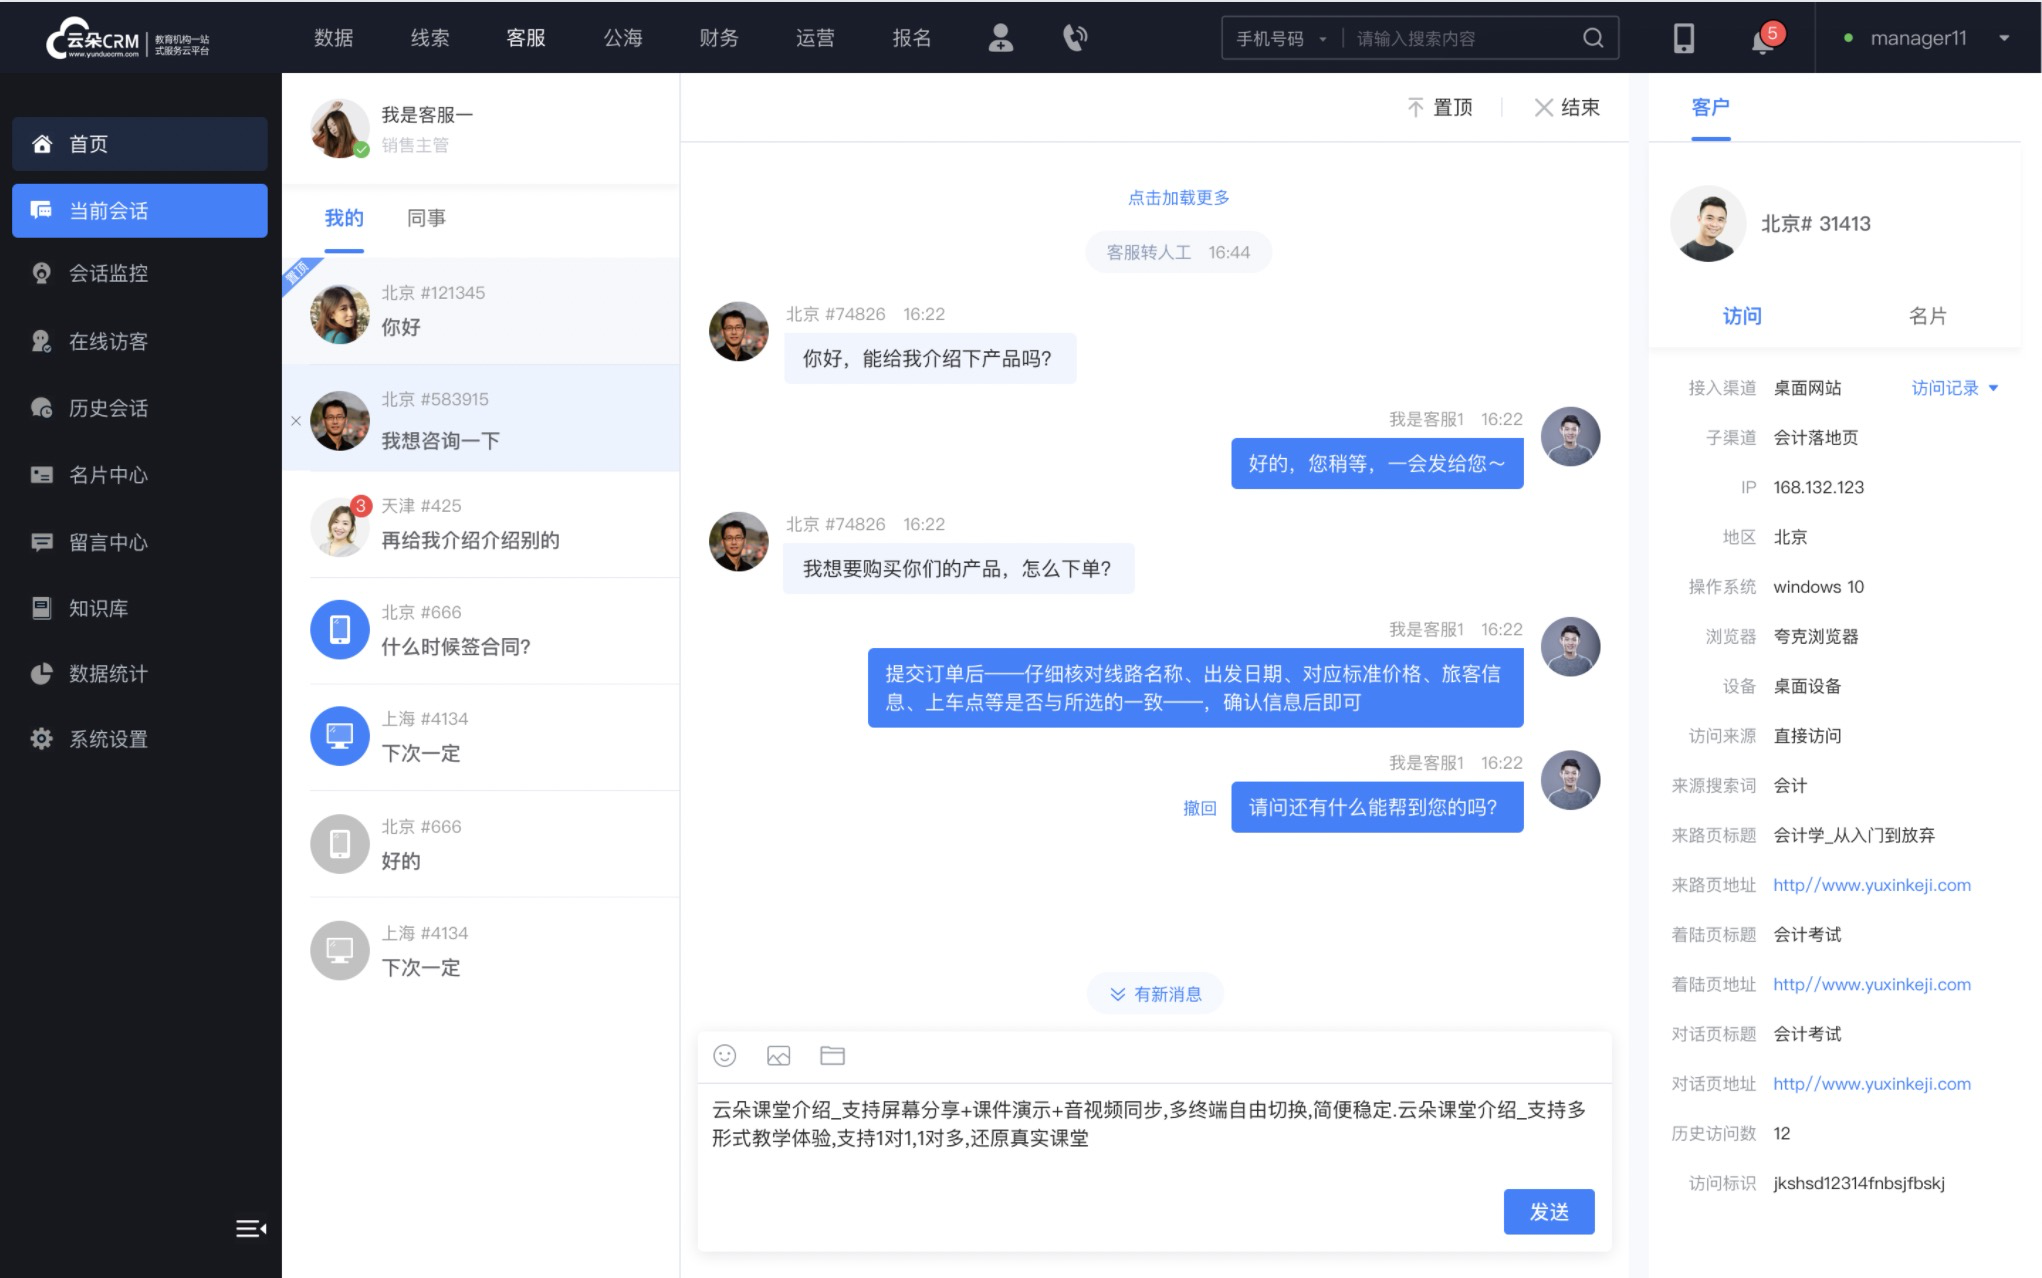Open the data statistics sidebar icon

click(x=40, y=671)
